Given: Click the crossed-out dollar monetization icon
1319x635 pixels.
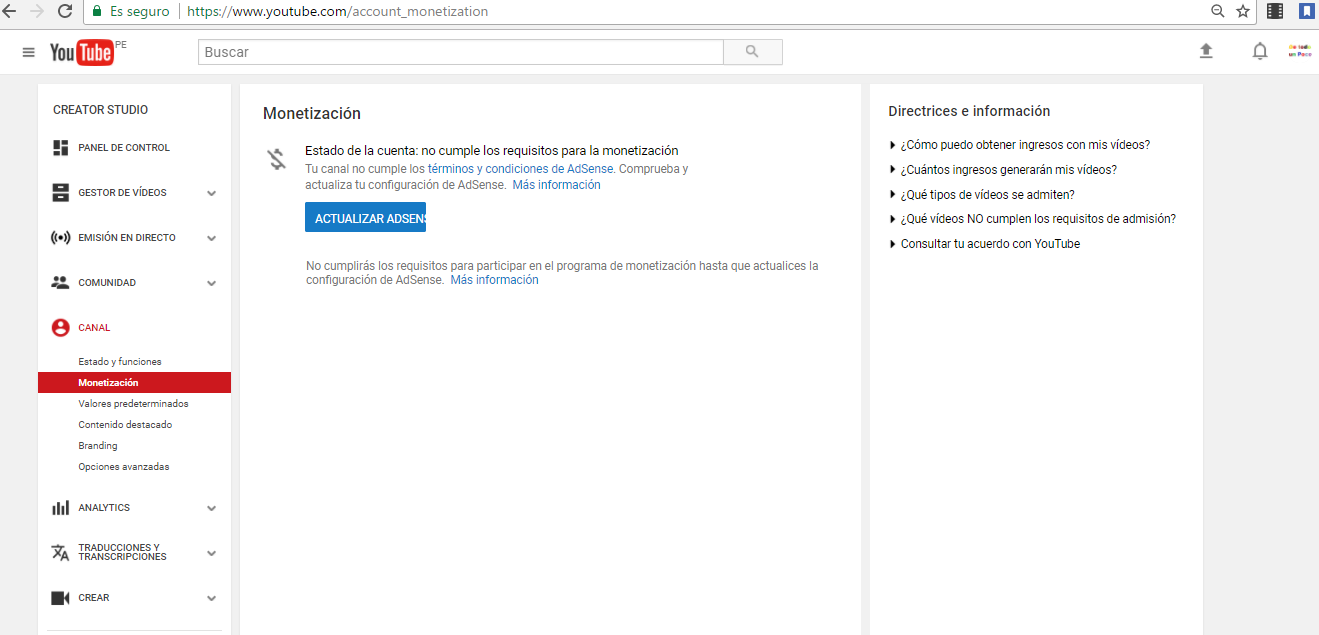Looking at the screenshot, I should [x=277, y=159].
